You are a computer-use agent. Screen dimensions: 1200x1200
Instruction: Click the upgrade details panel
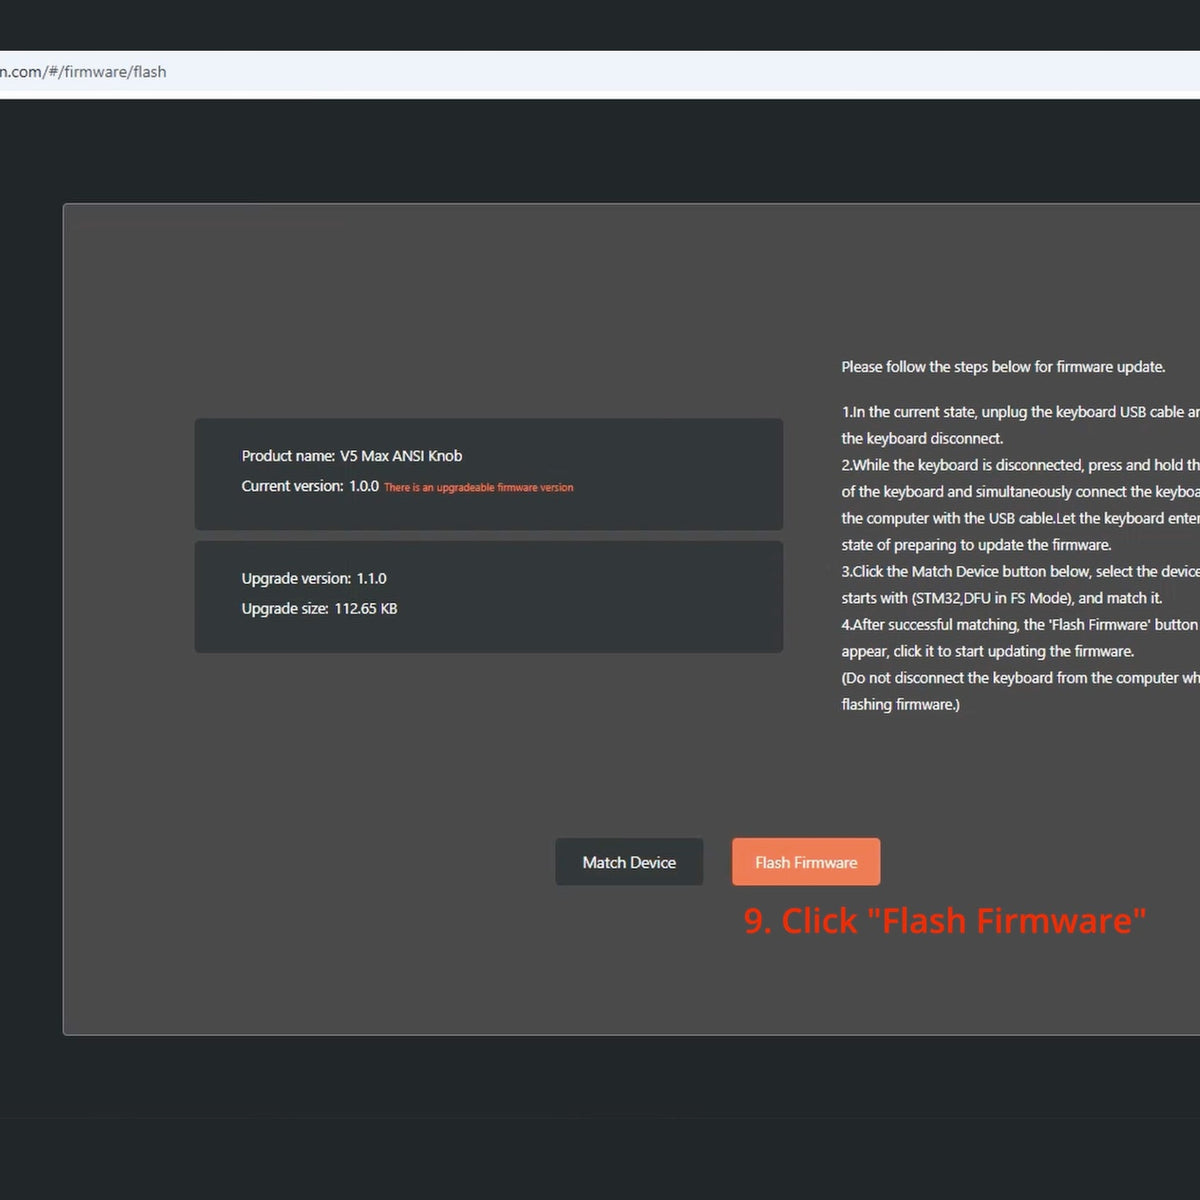tap(488, 597)
